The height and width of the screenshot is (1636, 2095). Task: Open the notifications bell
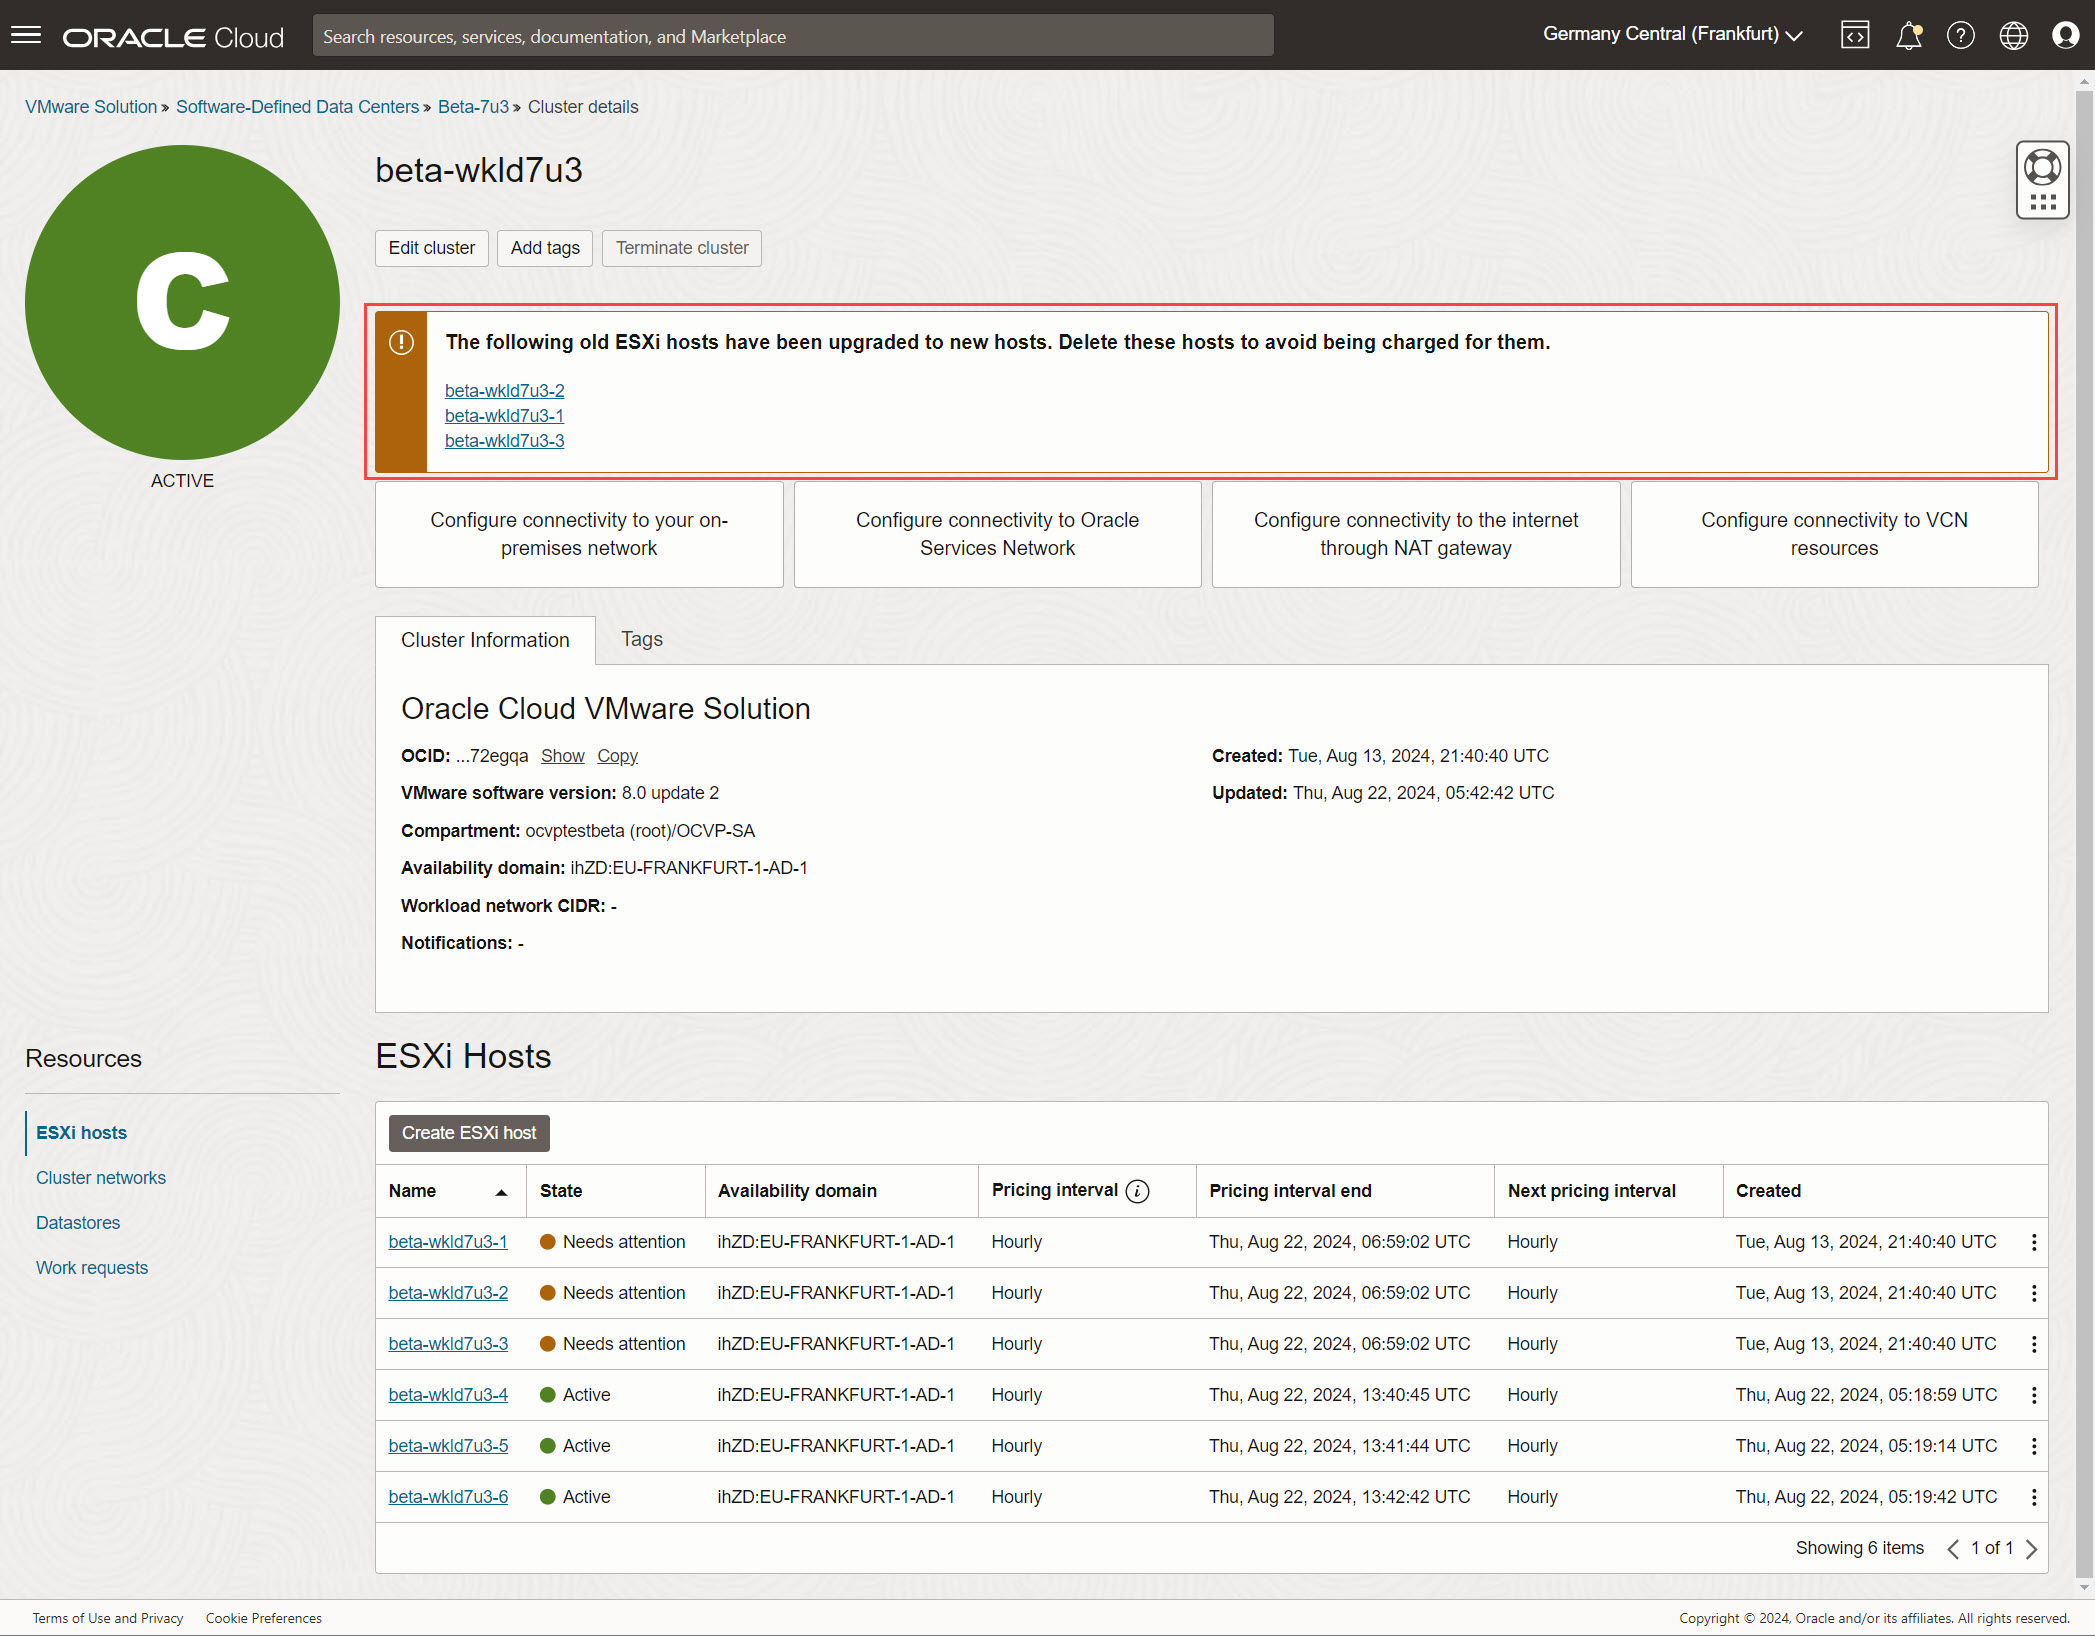1908,36
